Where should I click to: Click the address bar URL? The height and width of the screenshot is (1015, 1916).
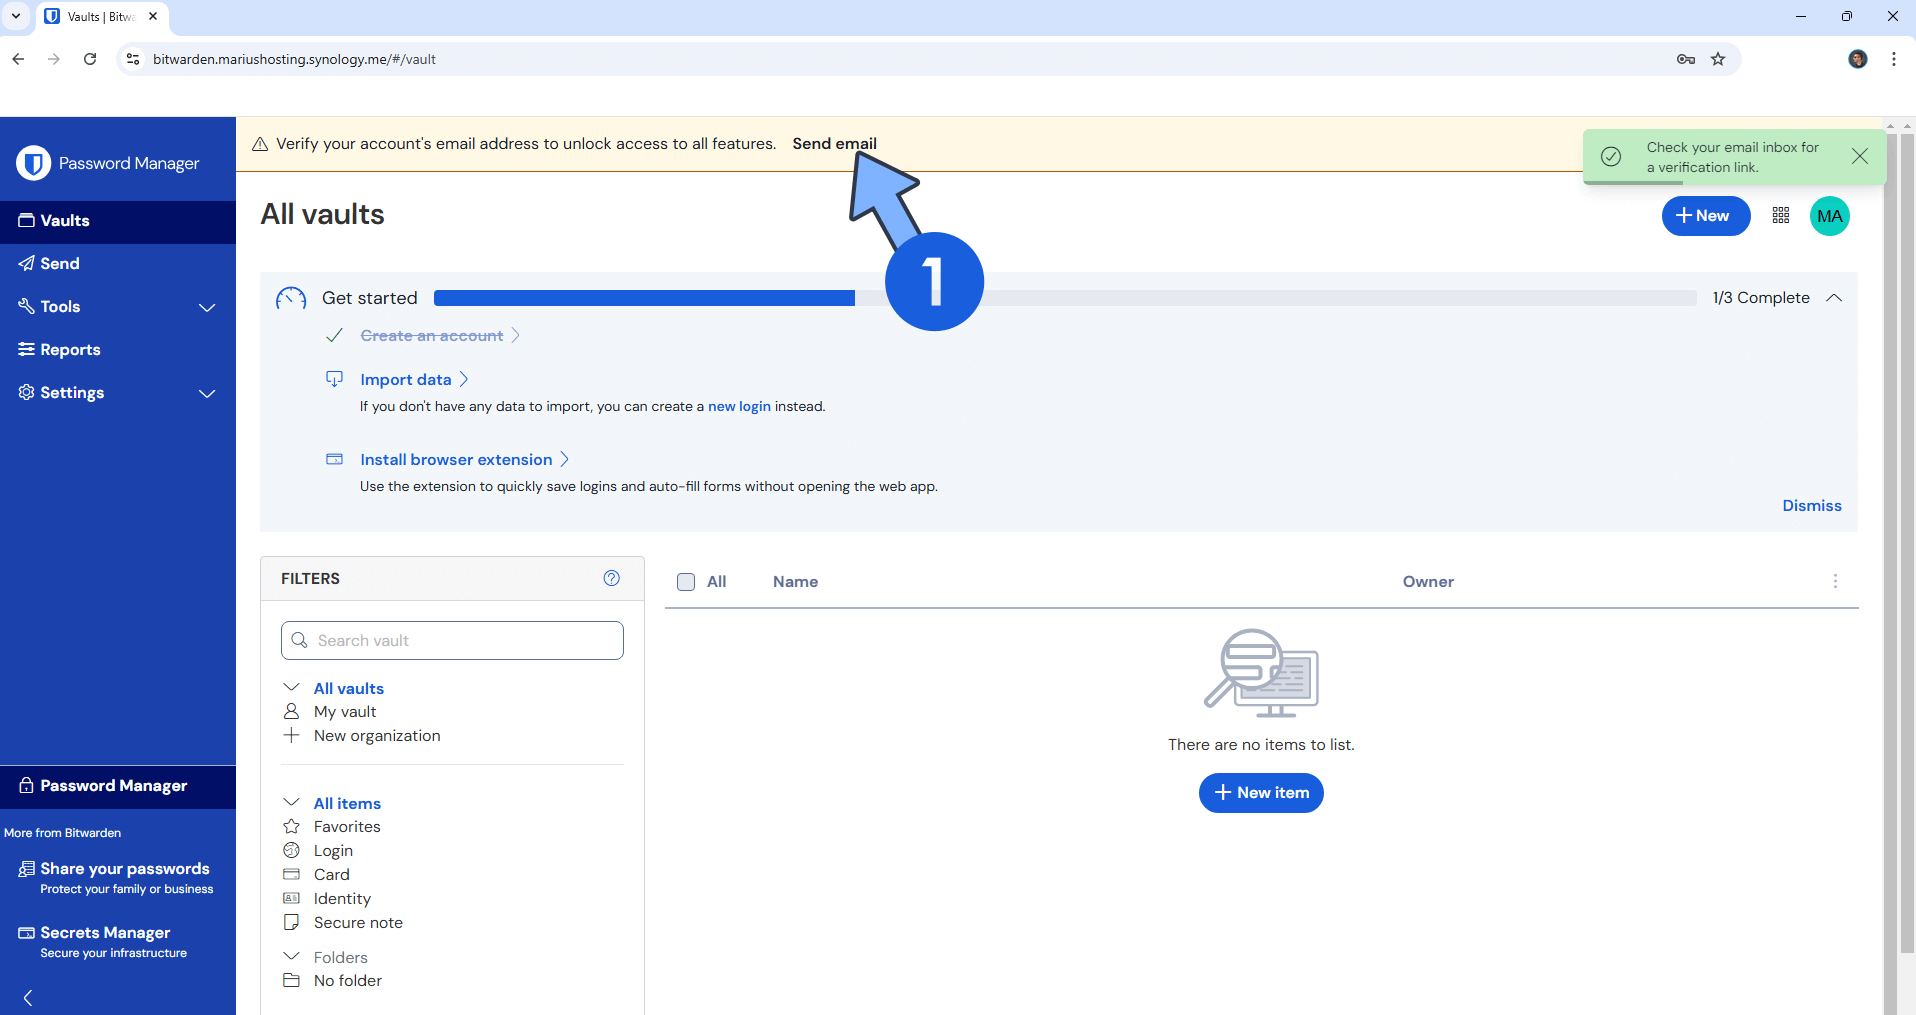294,59
